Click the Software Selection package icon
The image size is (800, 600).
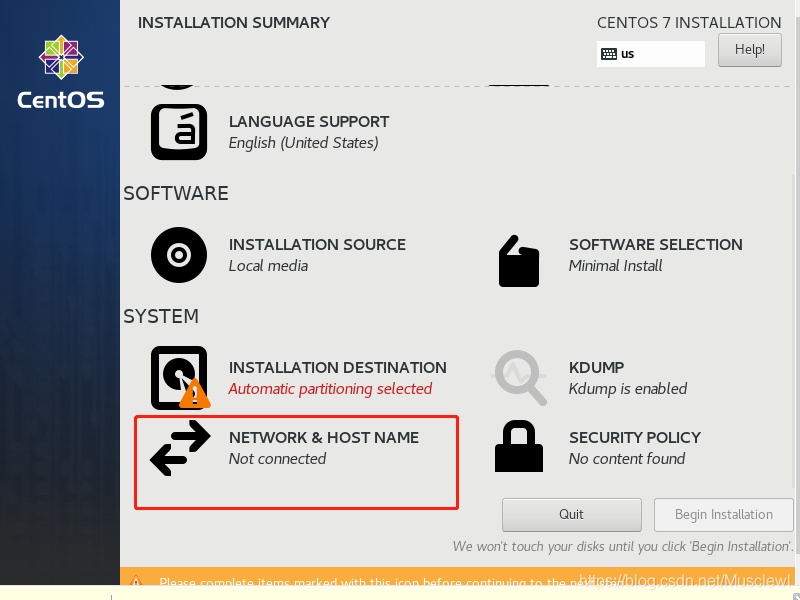pos(519,261)
